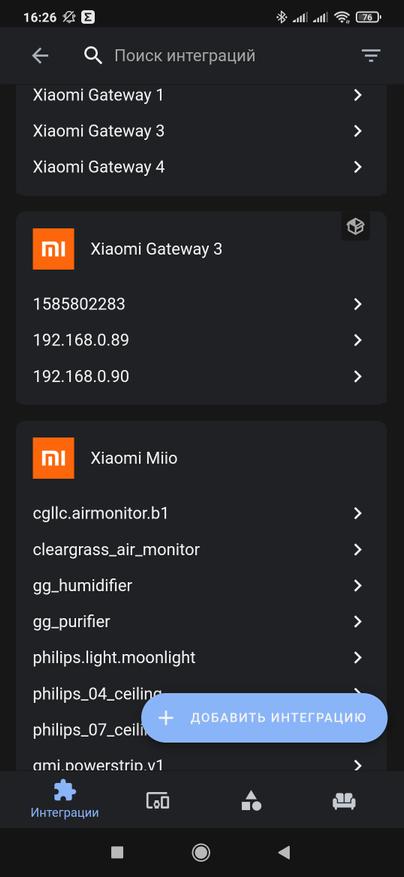Open the filter icon in header
404x877 pixels.
(x=370, y=55)
